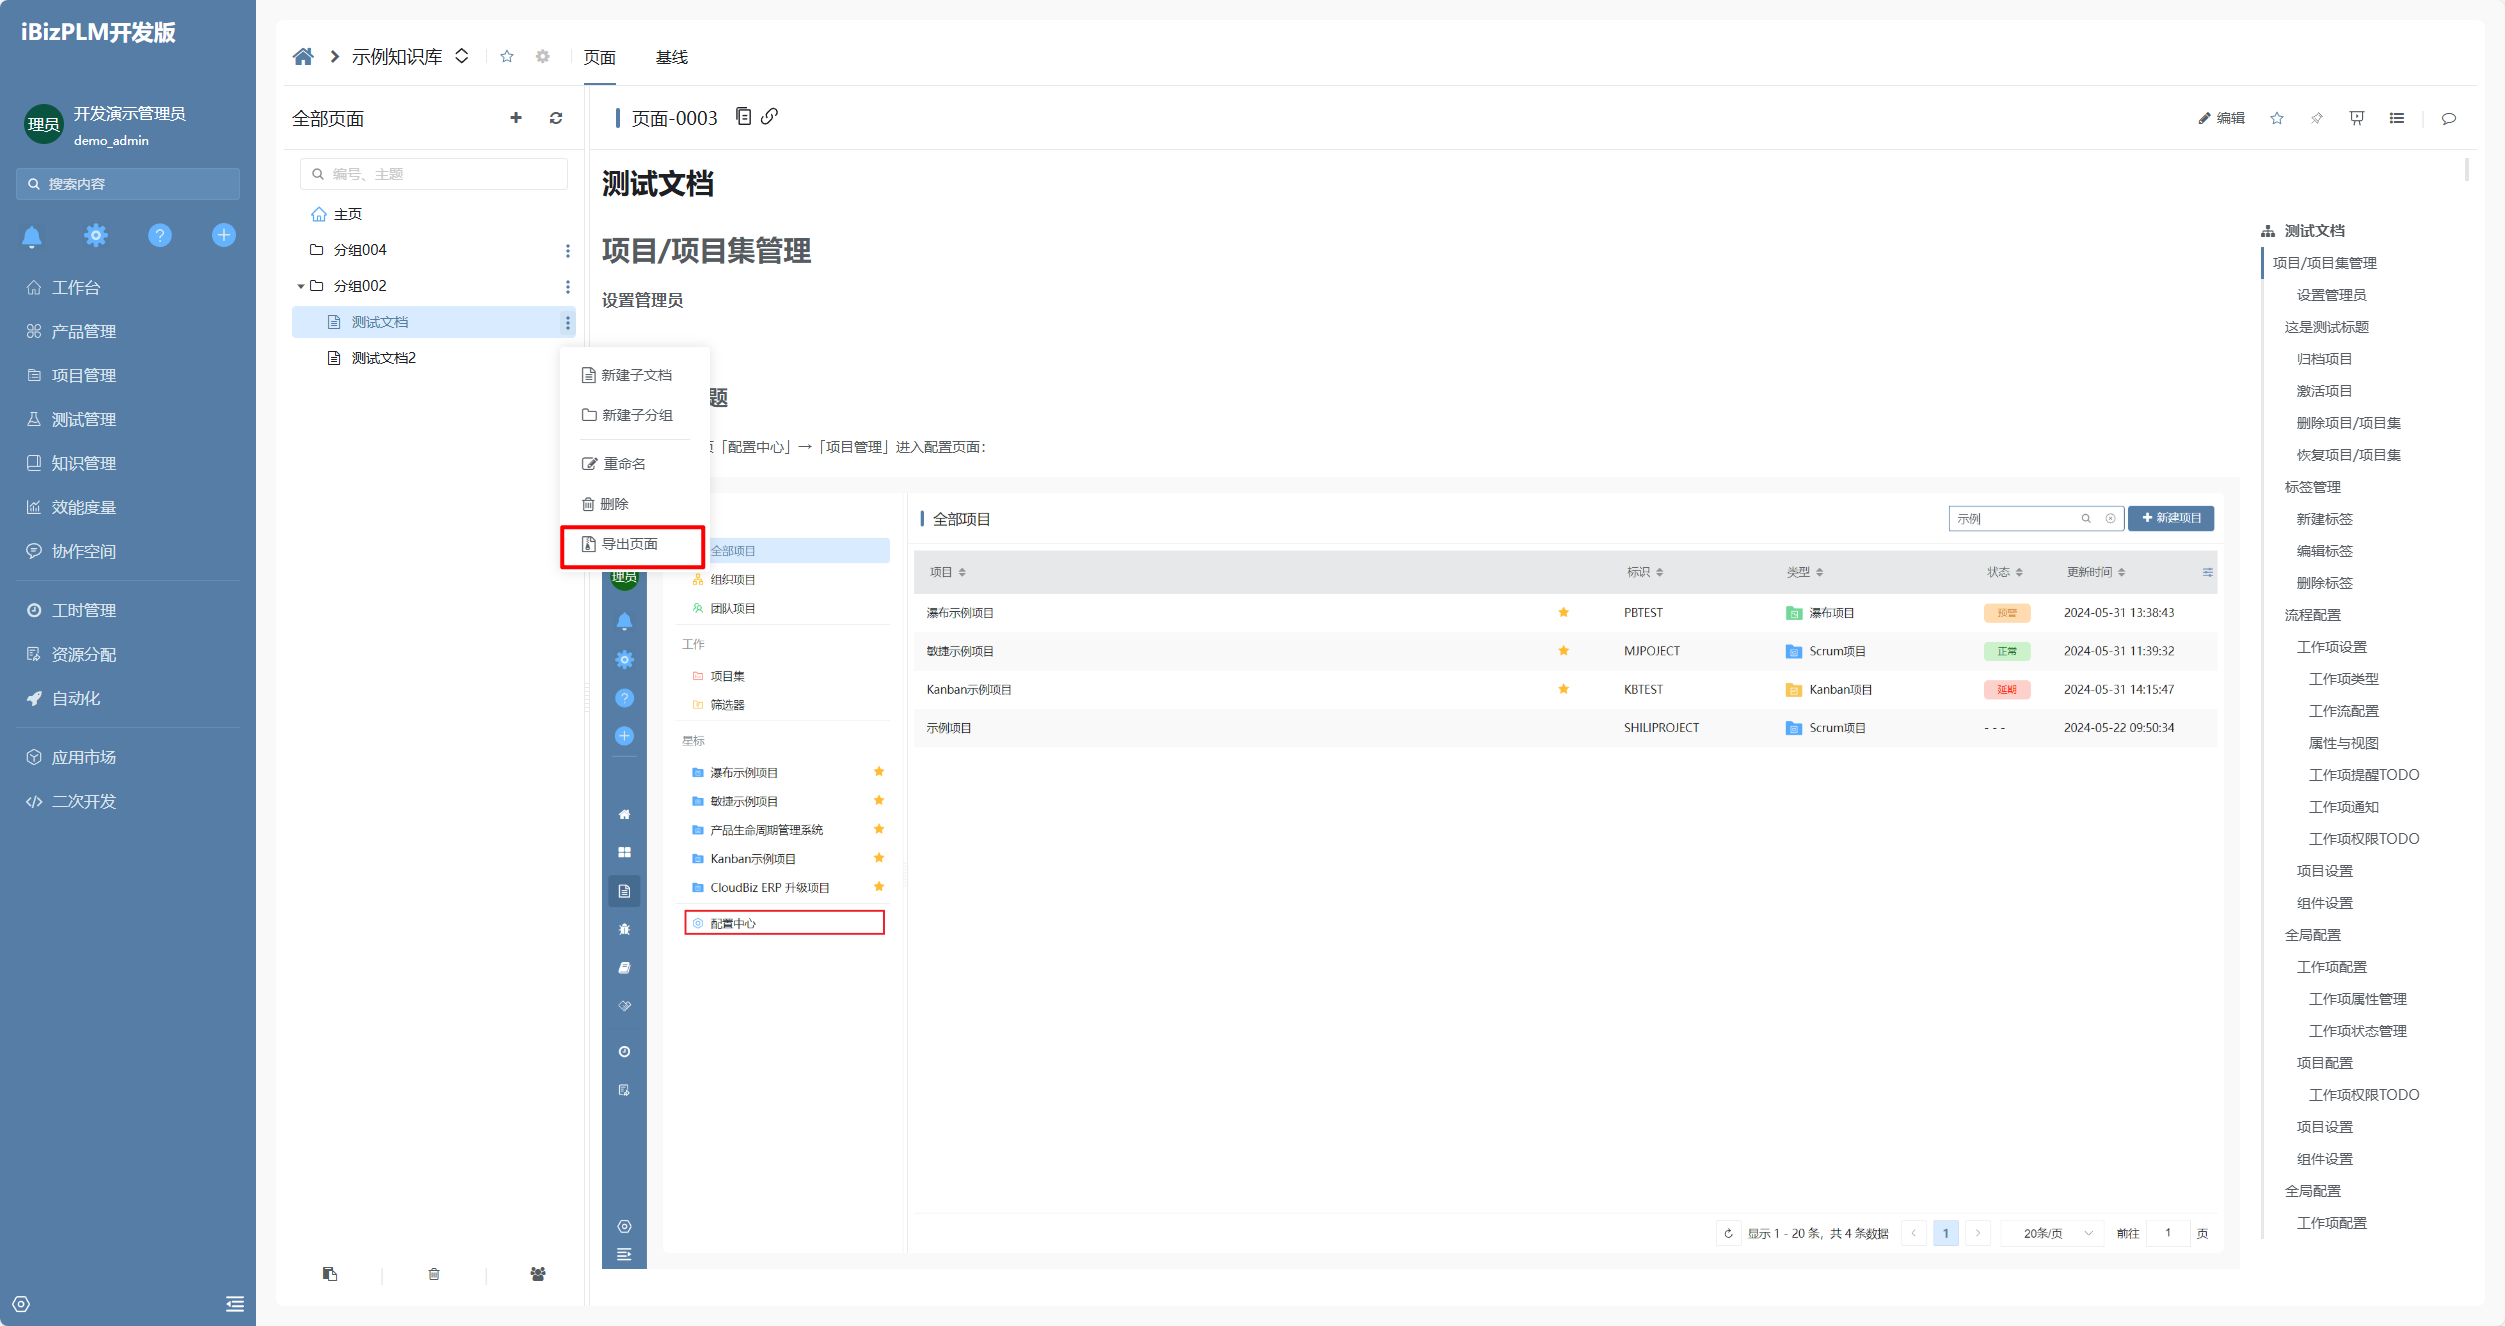Copy the link of 页面-0003
The width and height of the screenshot is (2505, 1326).
(x=769, y=117)
